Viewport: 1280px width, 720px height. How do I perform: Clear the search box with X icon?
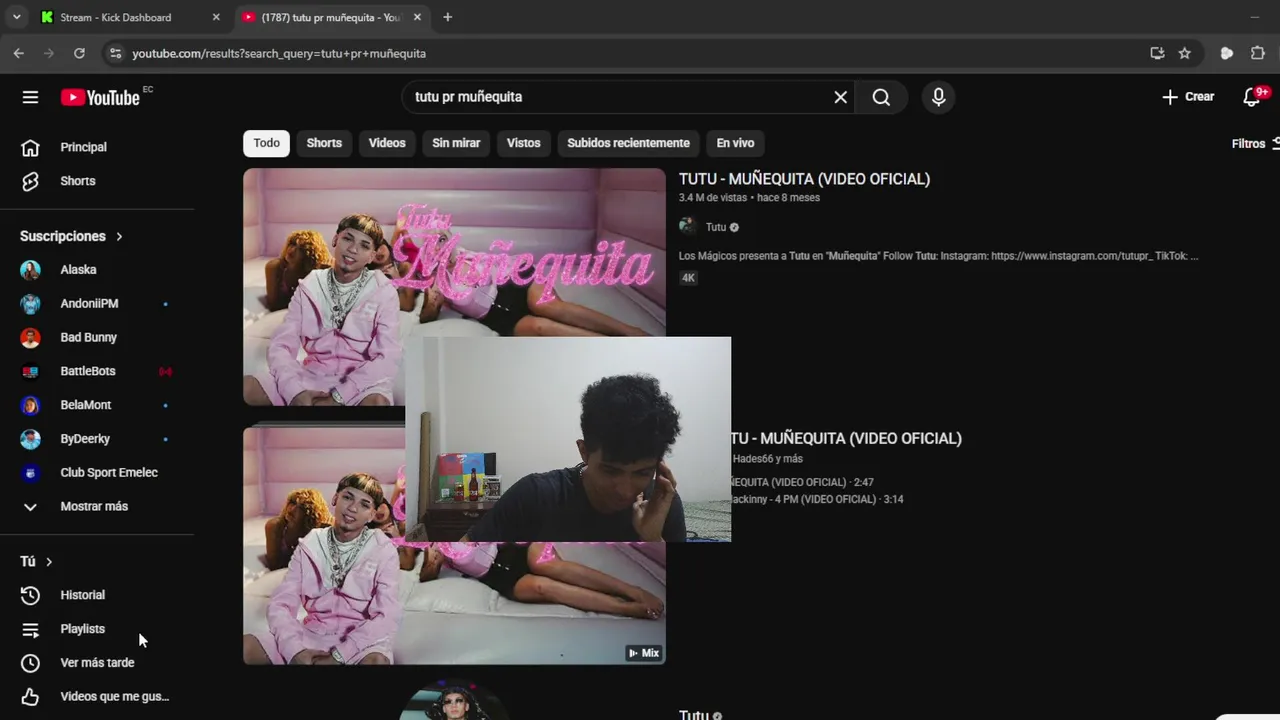(841, 97)
